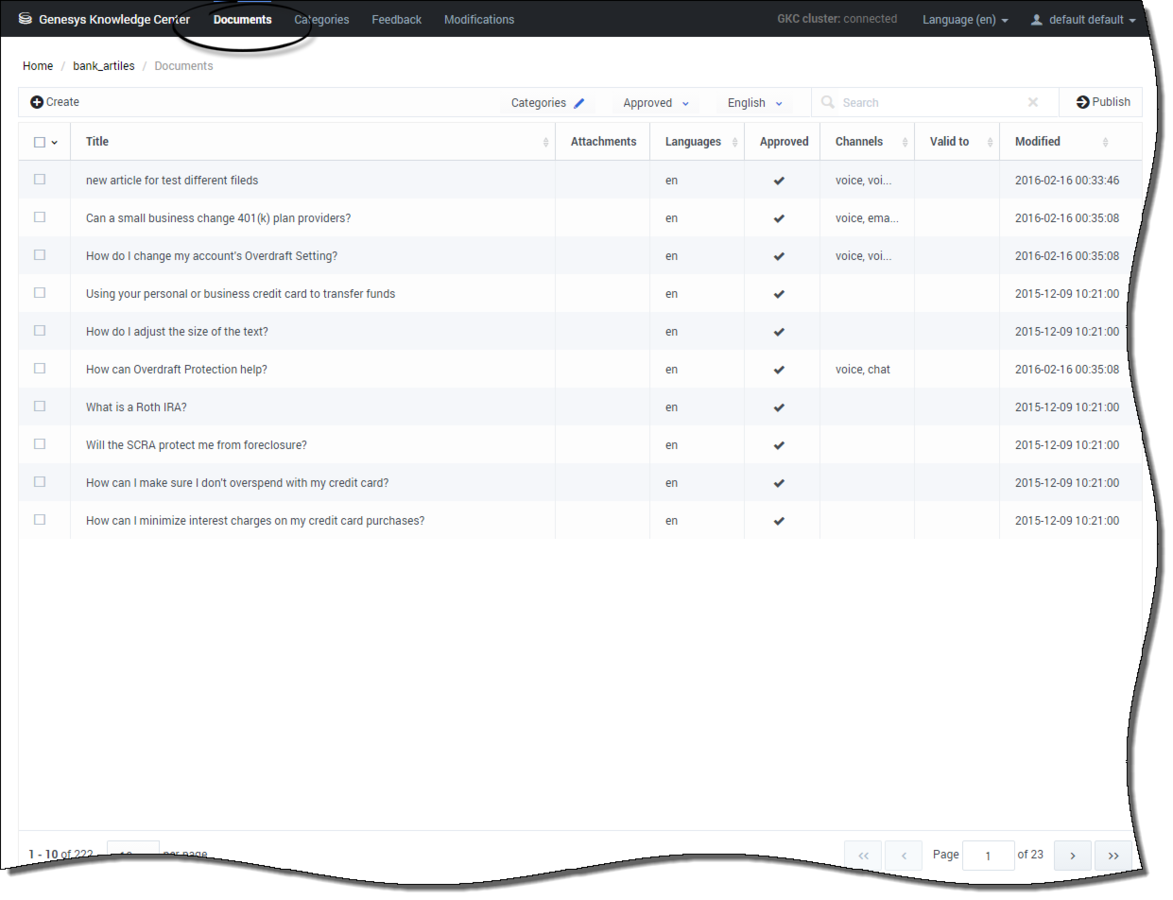Click the Categories pencil edit icon
The height and width of the screenshot is (900, 1173).
tap(579, 103)
